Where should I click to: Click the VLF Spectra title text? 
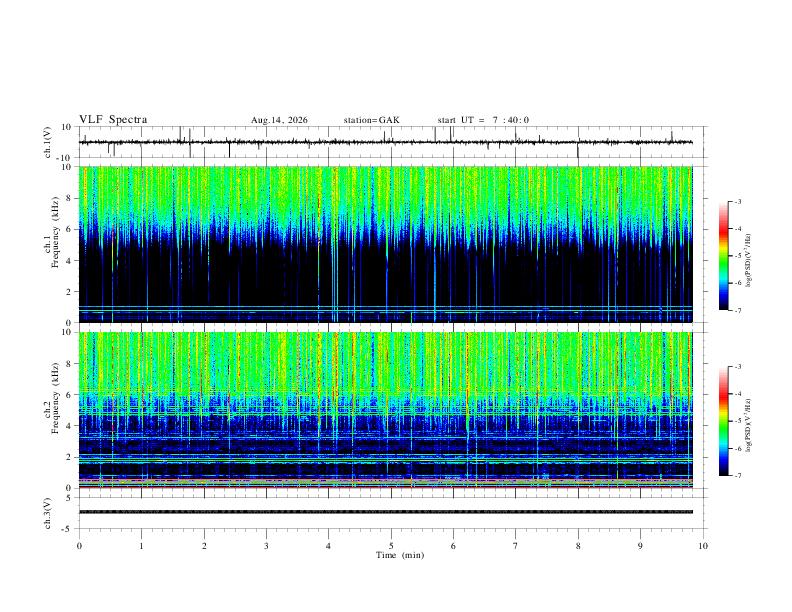coord(113,120)
